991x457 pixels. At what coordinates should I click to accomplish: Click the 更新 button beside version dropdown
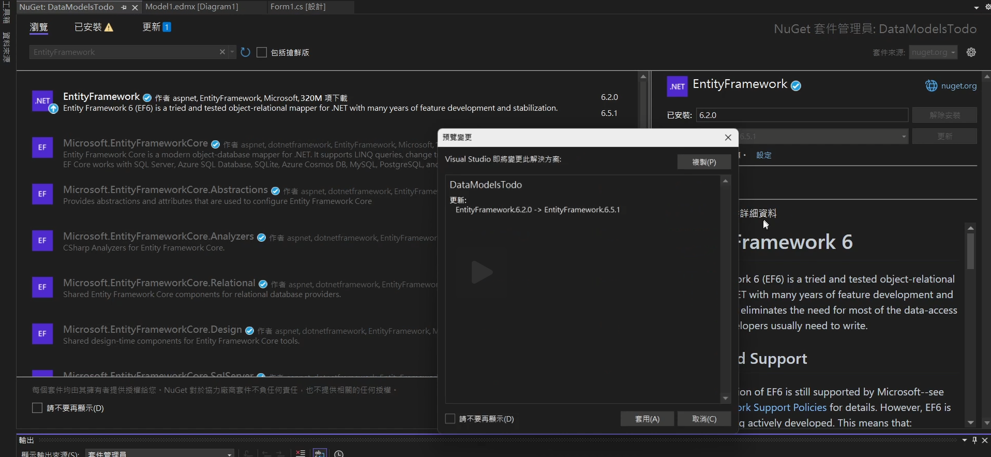click(x=944, y=136)
